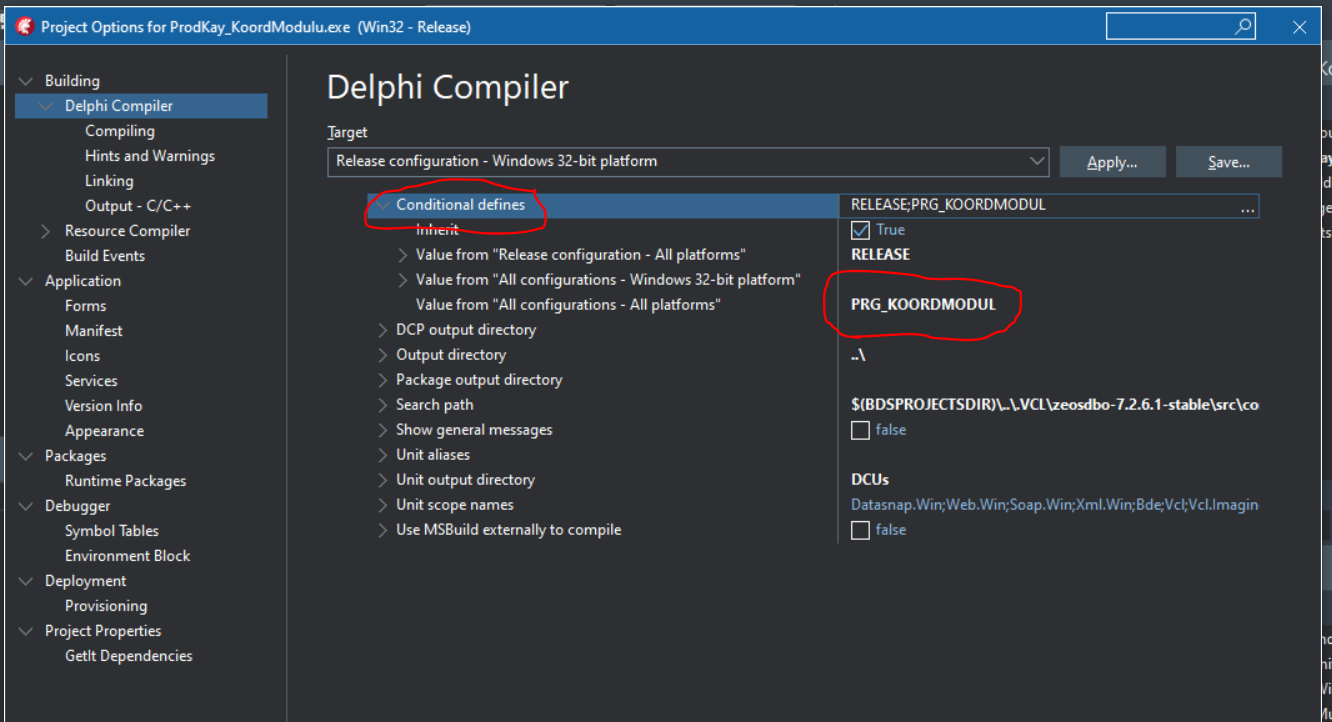Open Hints and Warnings page
Viewport: 1332px width, 722px height.
pyautogui.click(x=150, y=156)
